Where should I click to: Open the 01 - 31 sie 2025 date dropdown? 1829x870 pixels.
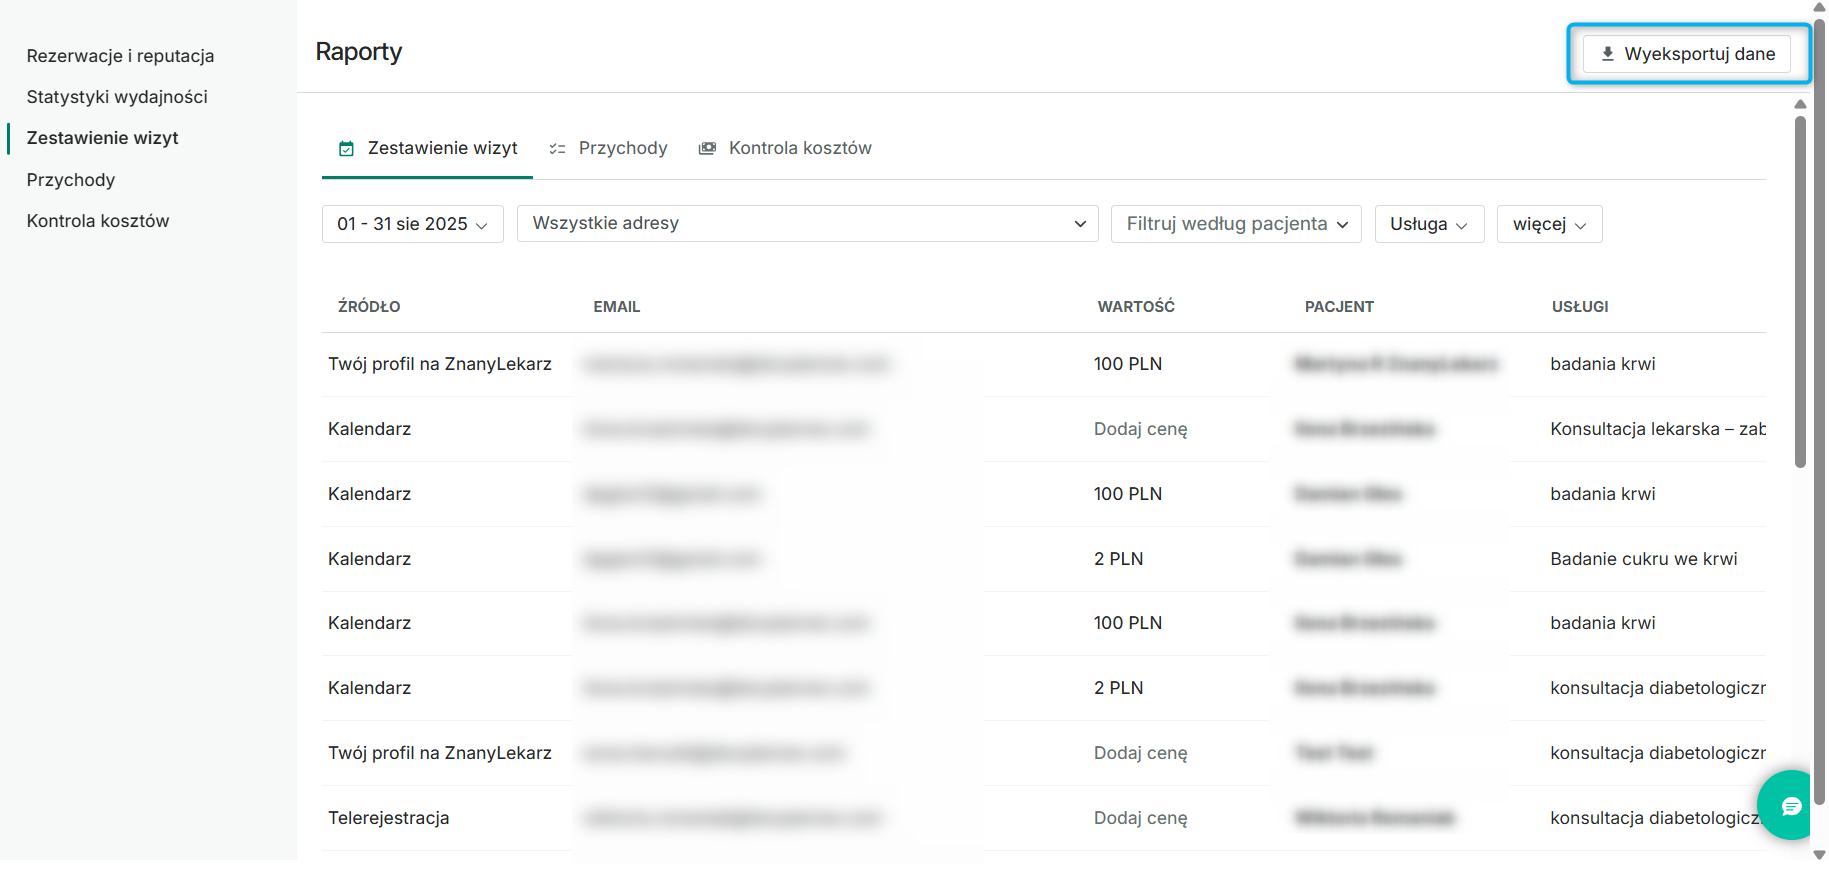tap(412, 224)
